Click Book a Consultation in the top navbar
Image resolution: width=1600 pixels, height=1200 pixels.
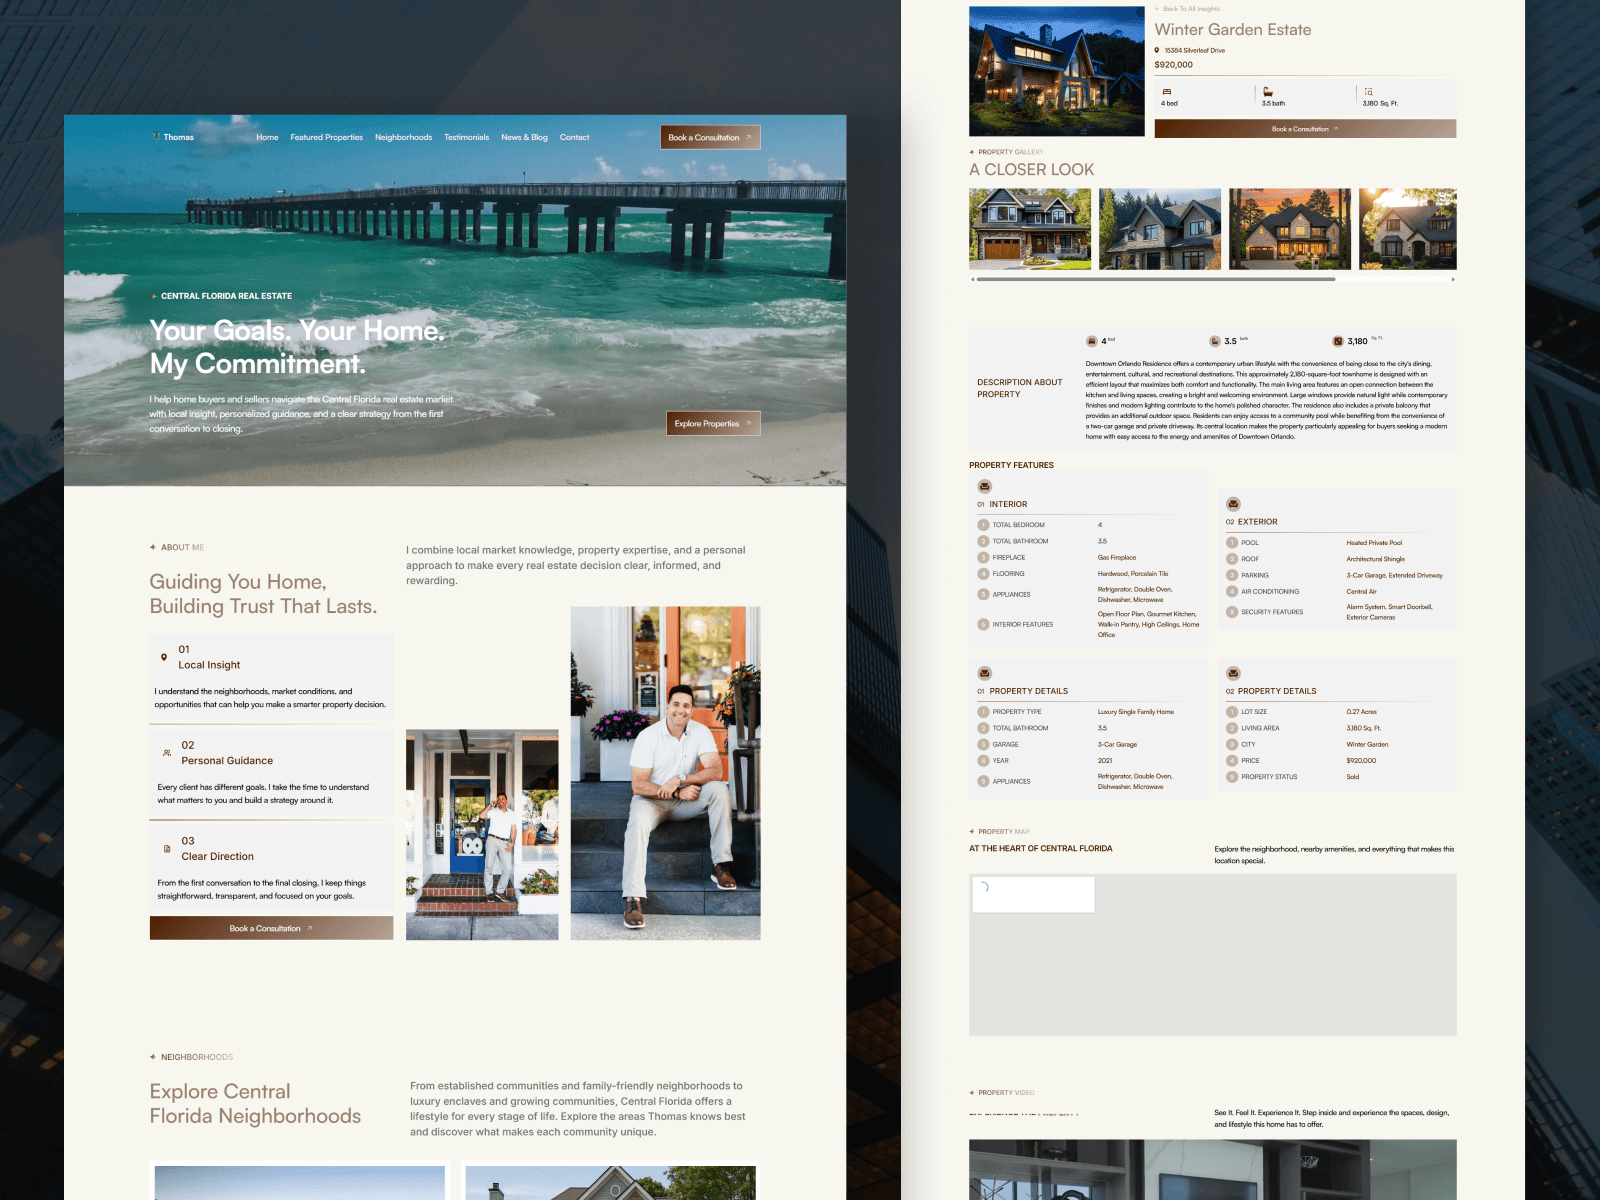pos(710,137)
